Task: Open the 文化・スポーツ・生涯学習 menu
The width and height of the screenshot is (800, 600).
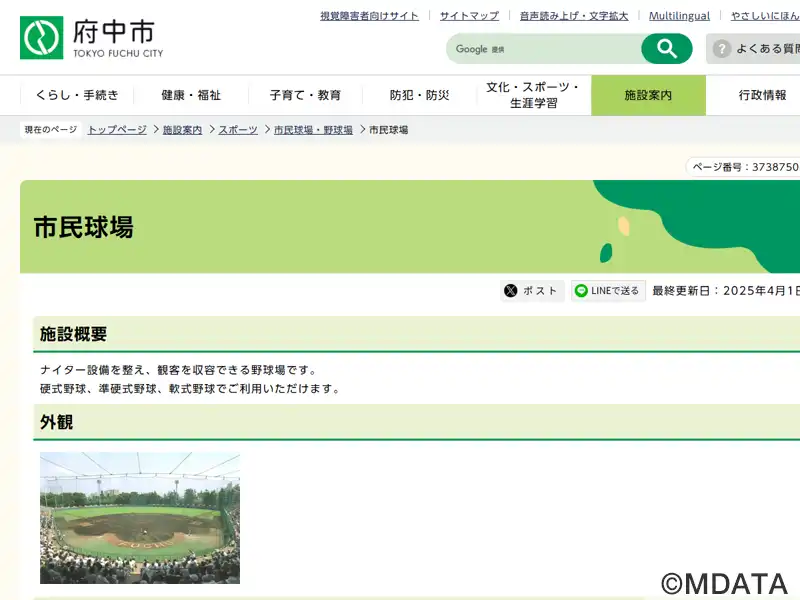Action: coord(534,95)
